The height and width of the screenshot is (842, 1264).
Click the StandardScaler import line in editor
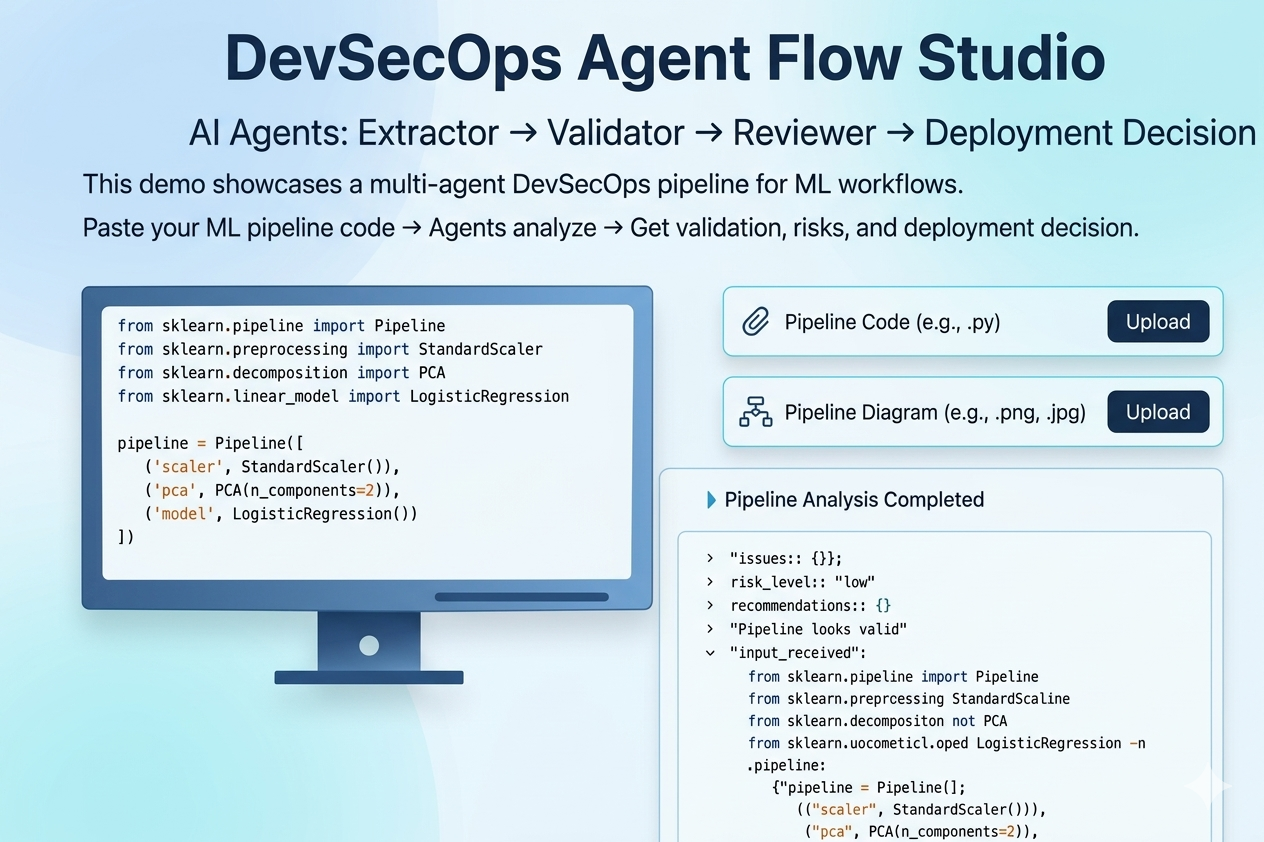(x=330, y=349)
